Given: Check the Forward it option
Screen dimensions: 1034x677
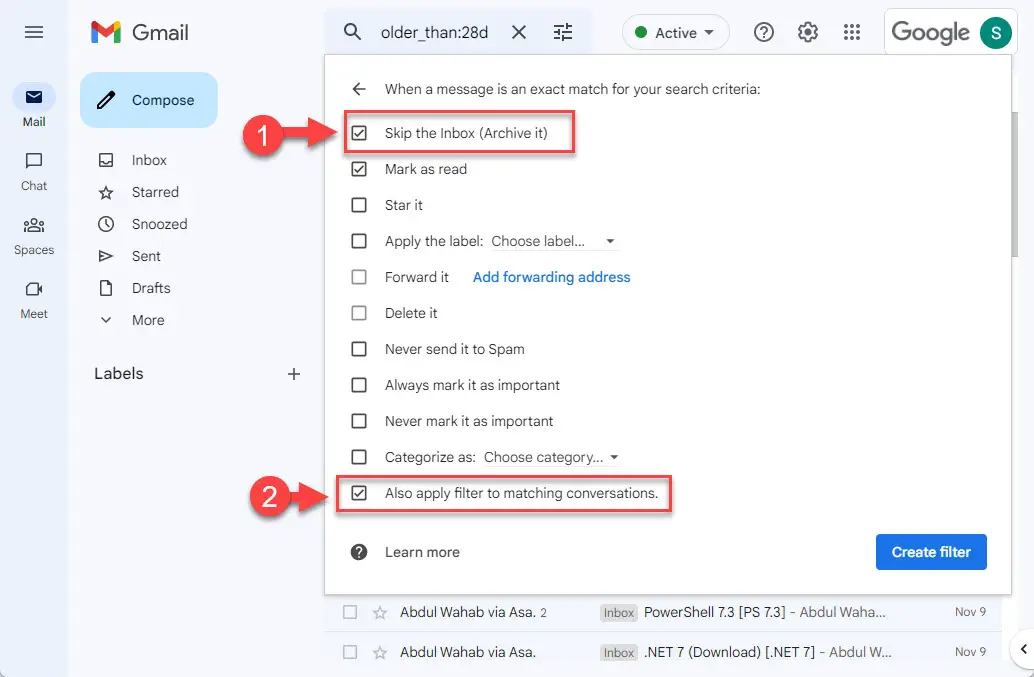Looking at the screenshot, I should [x=359, y=277].
